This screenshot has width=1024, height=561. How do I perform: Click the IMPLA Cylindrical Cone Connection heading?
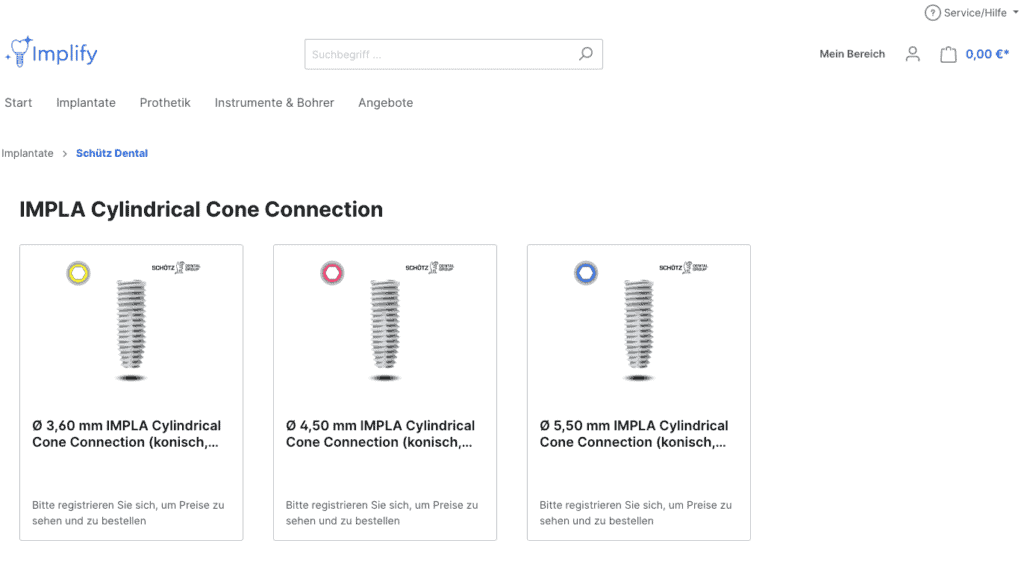(201, 210)
